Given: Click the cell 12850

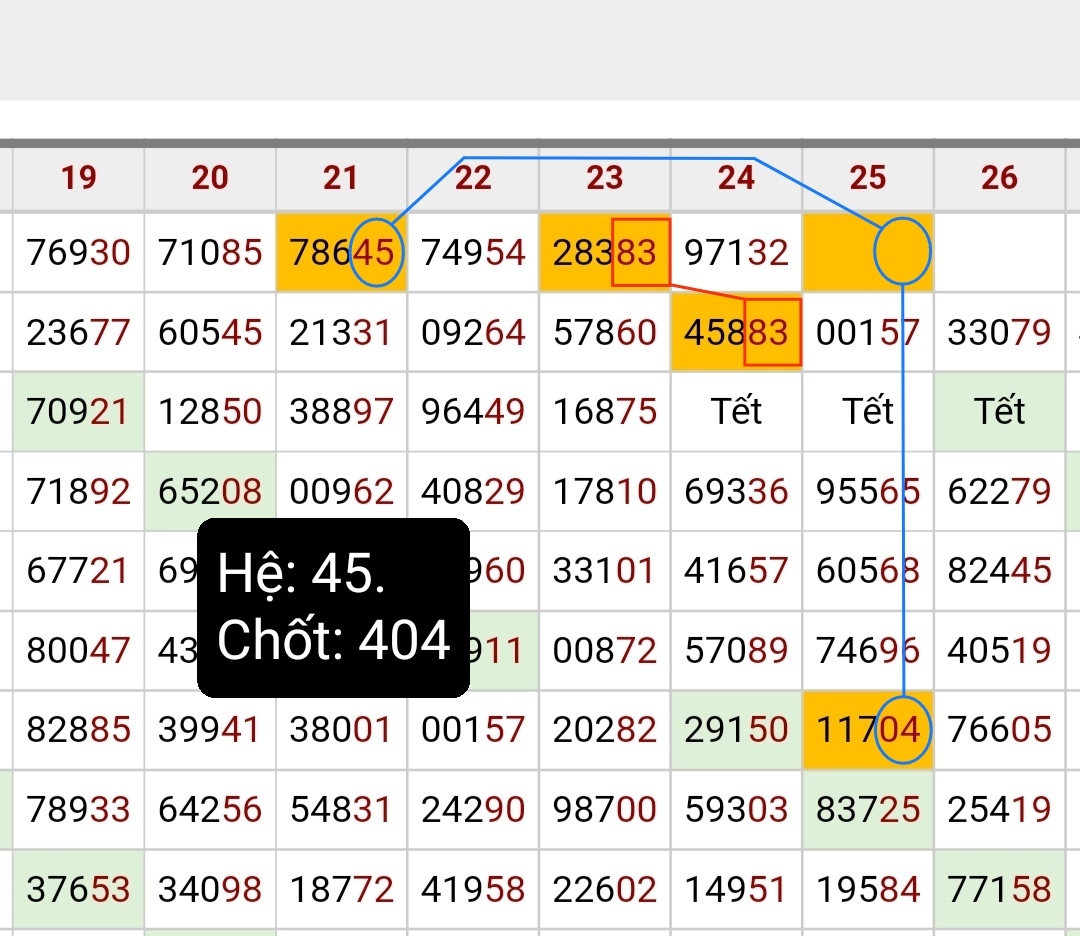Looking at the screenshot, I should click(210, 412).
